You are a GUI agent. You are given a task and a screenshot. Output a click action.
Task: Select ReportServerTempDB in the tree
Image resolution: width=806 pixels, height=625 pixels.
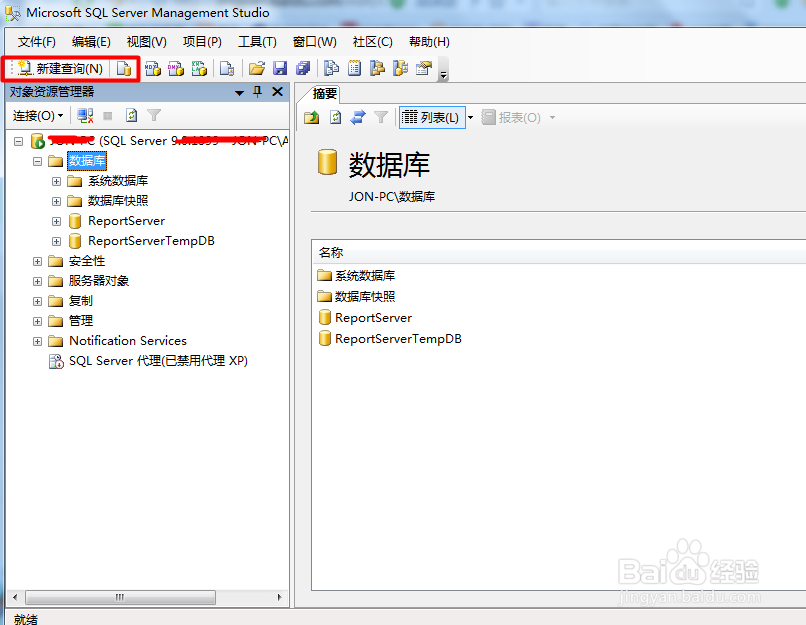tap(151, 241)
